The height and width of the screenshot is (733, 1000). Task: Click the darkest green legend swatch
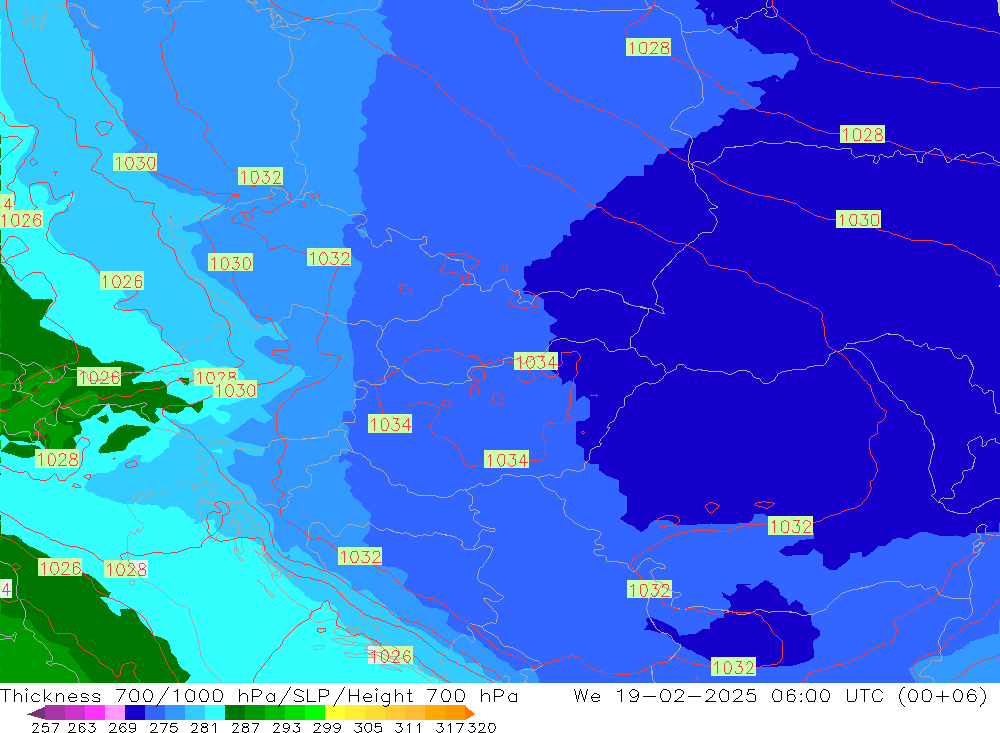(235, 713)
